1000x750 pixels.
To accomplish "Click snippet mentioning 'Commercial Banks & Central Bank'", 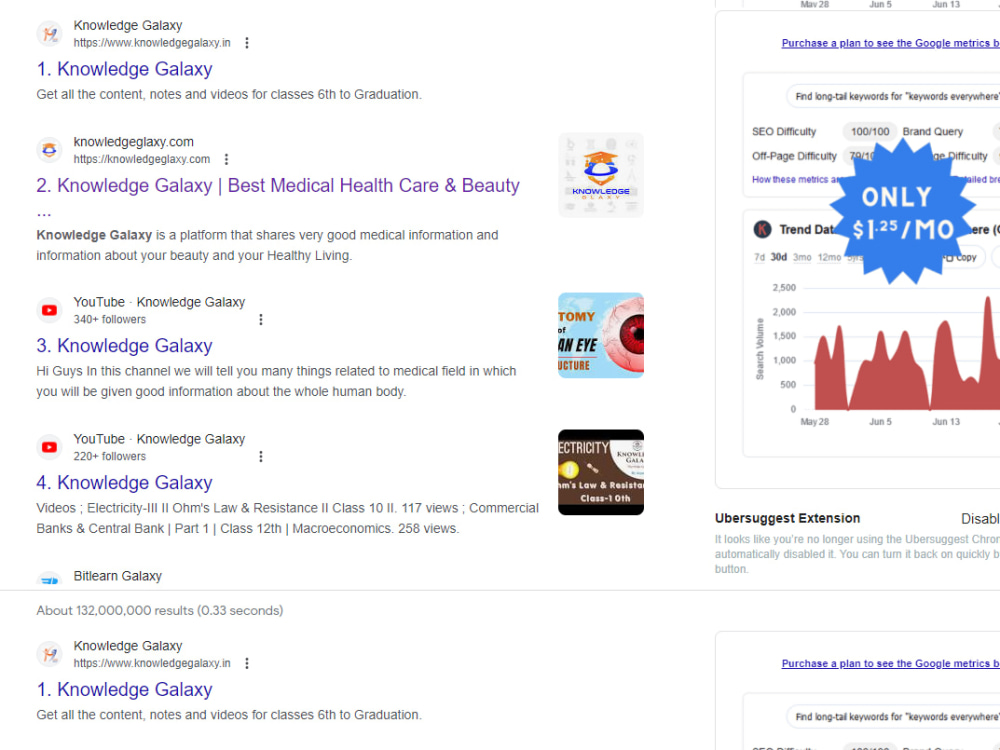I will tap(288, 518).
